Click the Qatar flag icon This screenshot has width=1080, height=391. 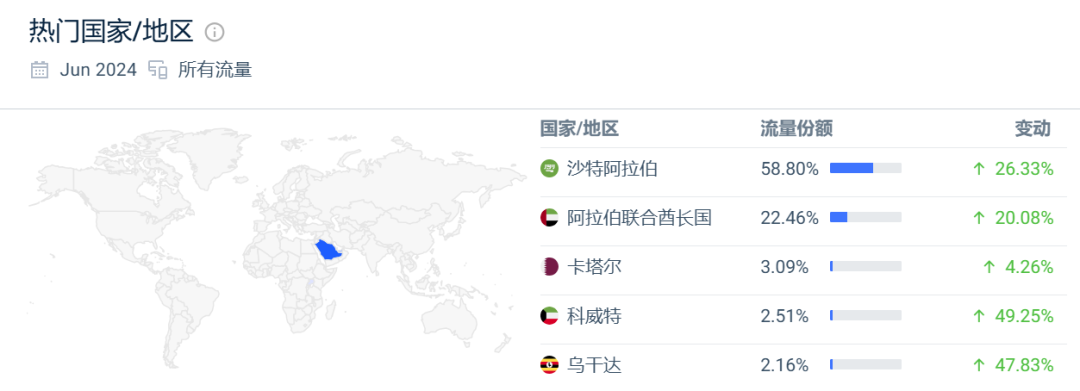pos(549,267)
